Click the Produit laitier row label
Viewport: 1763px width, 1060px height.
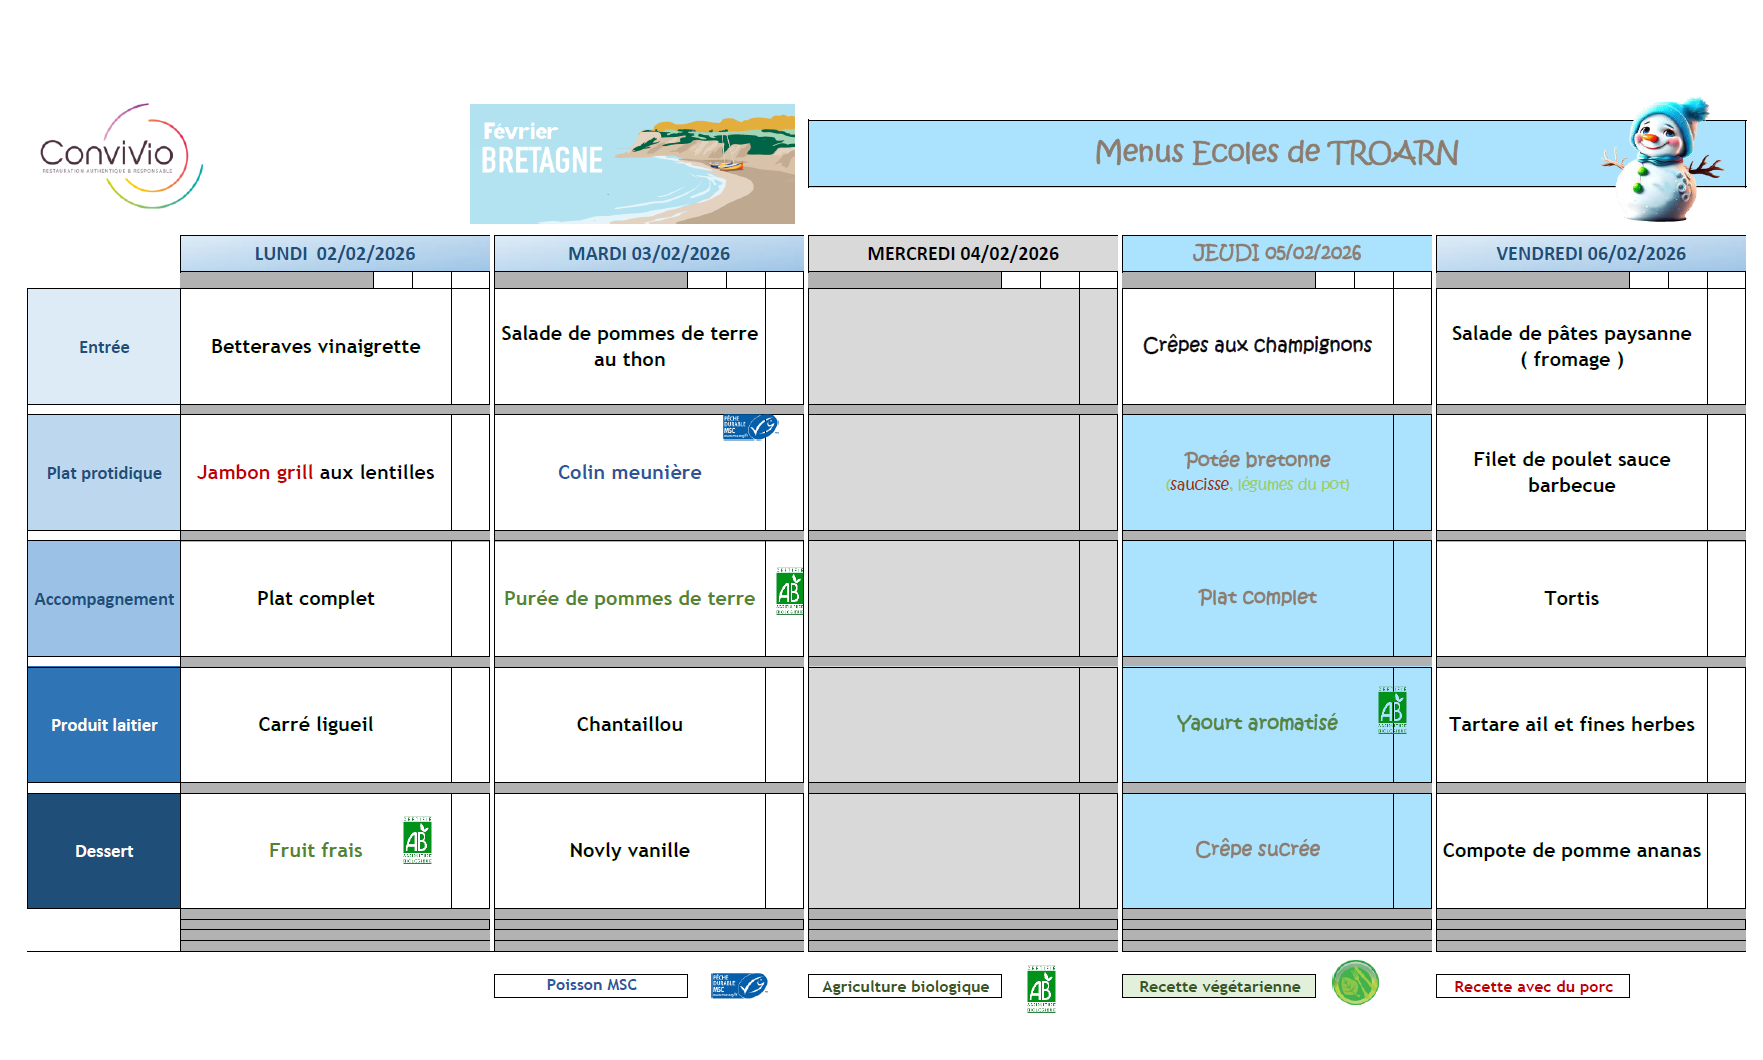(x=104, y=725)
